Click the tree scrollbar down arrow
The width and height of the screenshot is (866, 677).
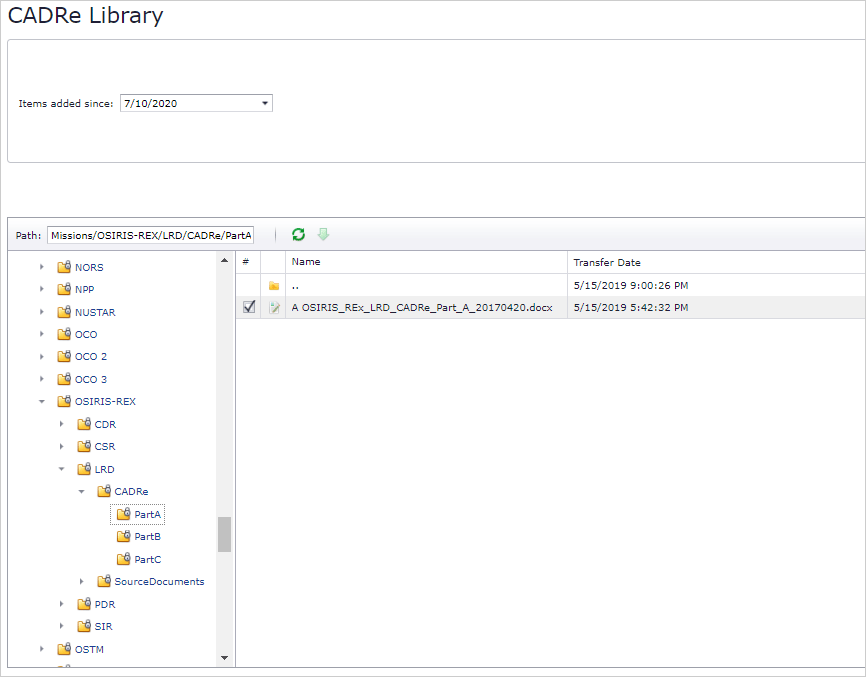point(224,658)
